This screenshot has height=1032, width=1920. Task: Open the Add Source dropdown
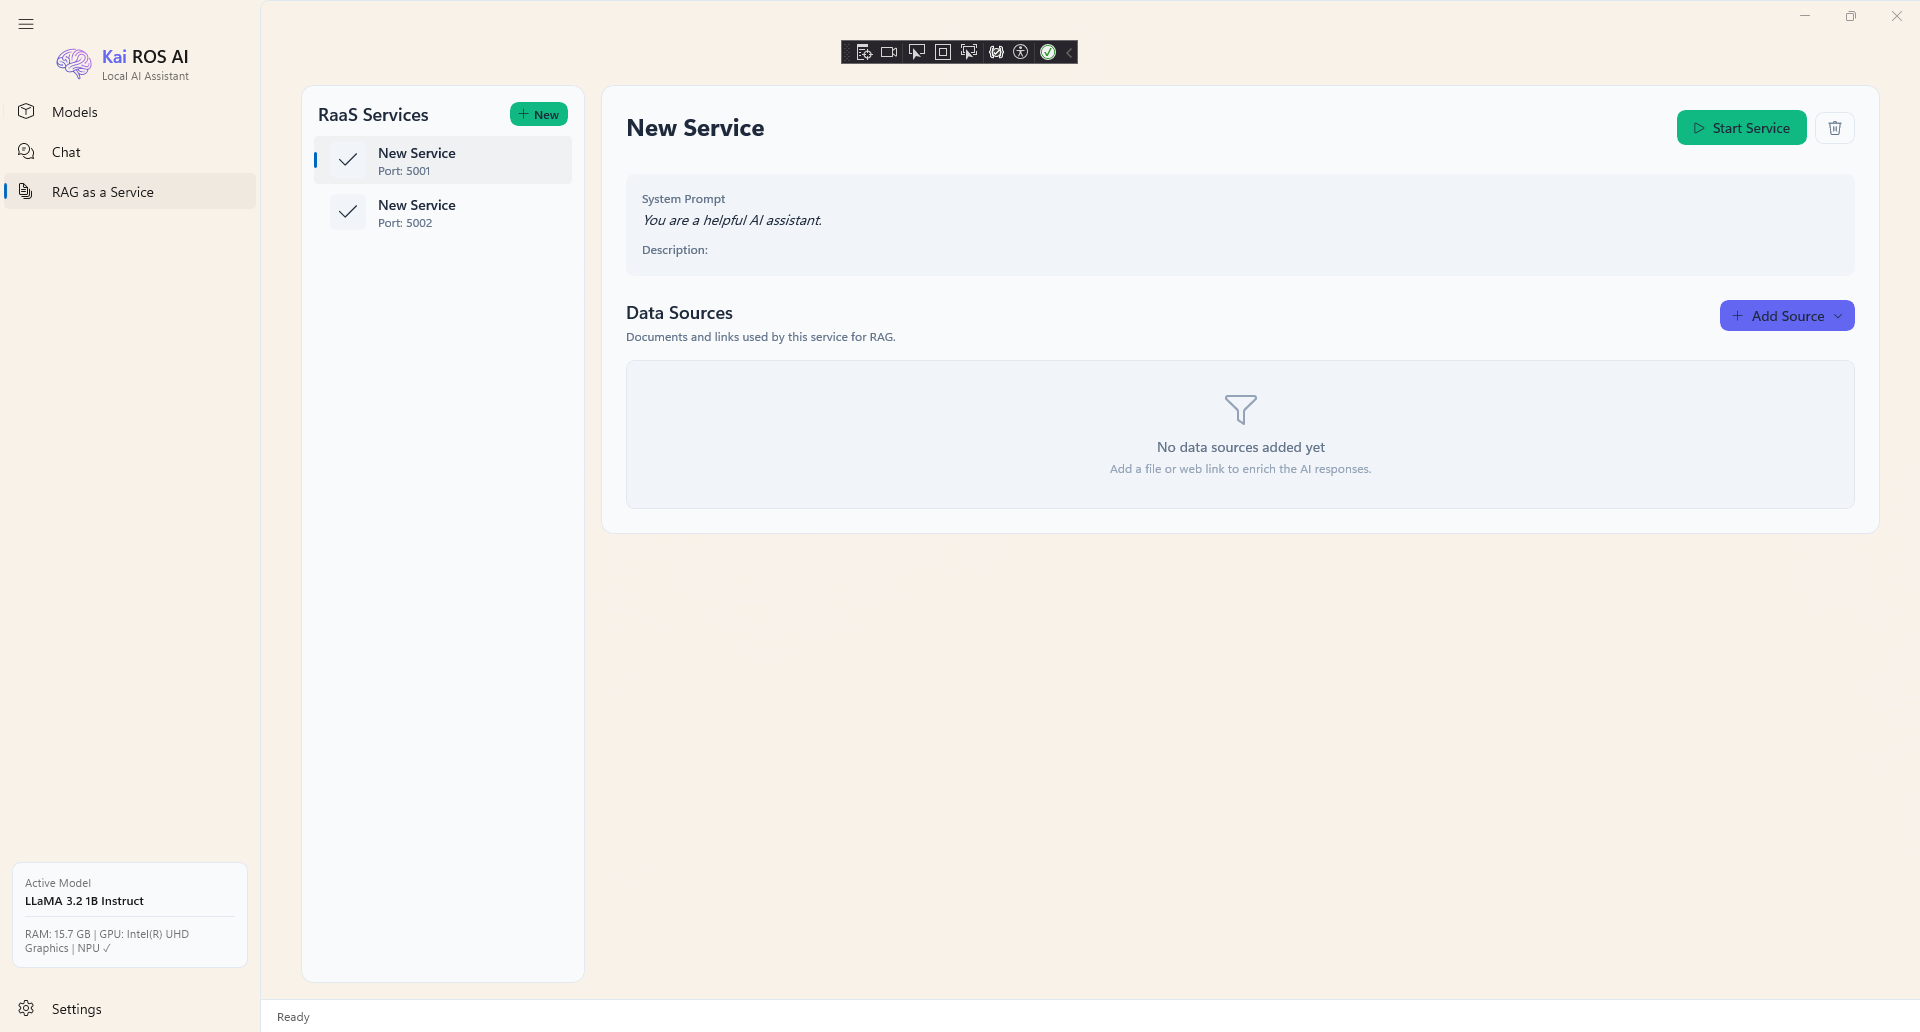point(1786,315)
